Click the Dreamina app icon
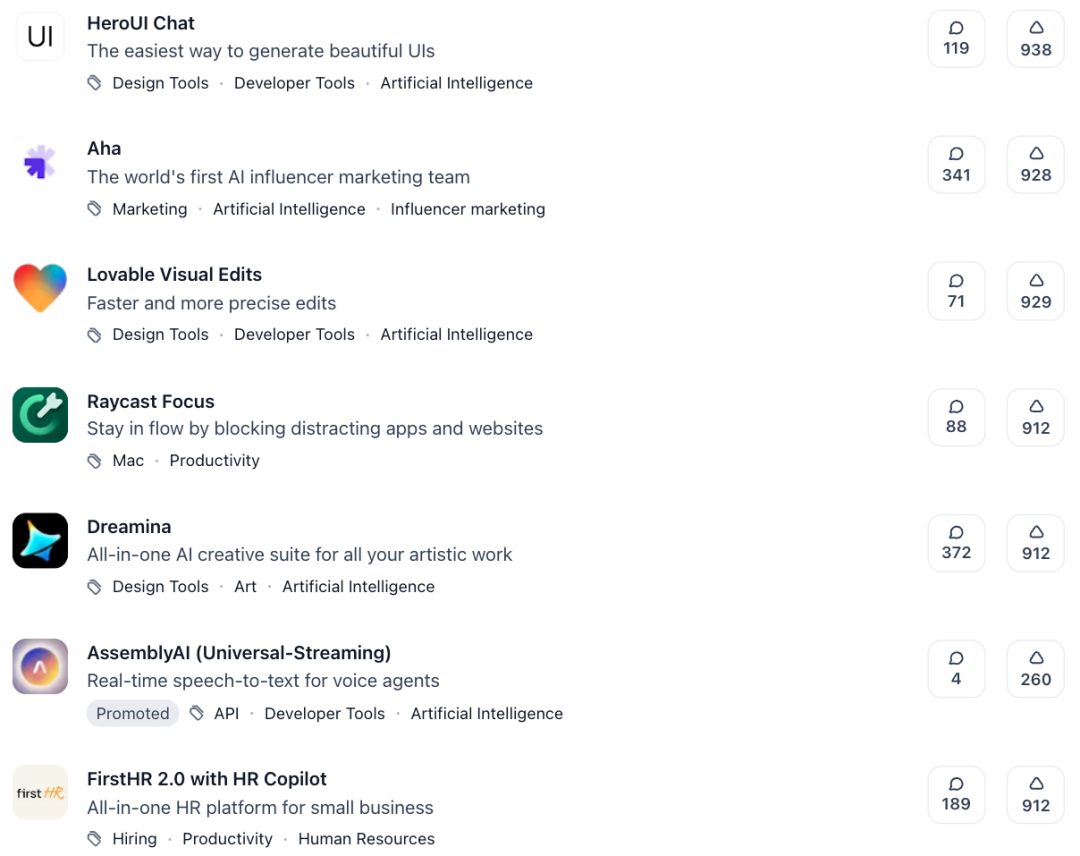Viewport: 1080px width, 856px height. [40, 540]
